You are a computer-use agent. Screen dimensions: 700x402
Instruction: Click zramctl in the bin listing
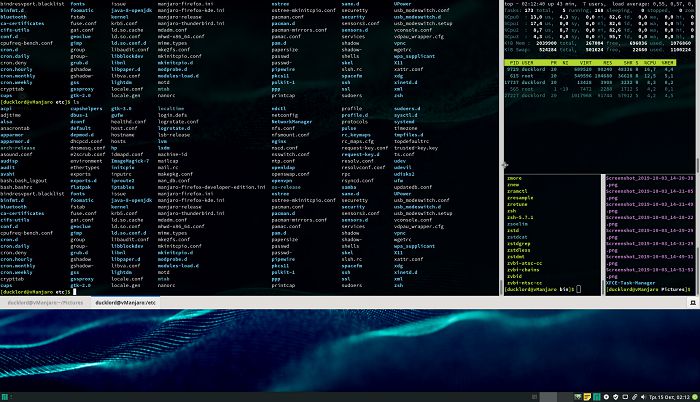tap(517, 191)
